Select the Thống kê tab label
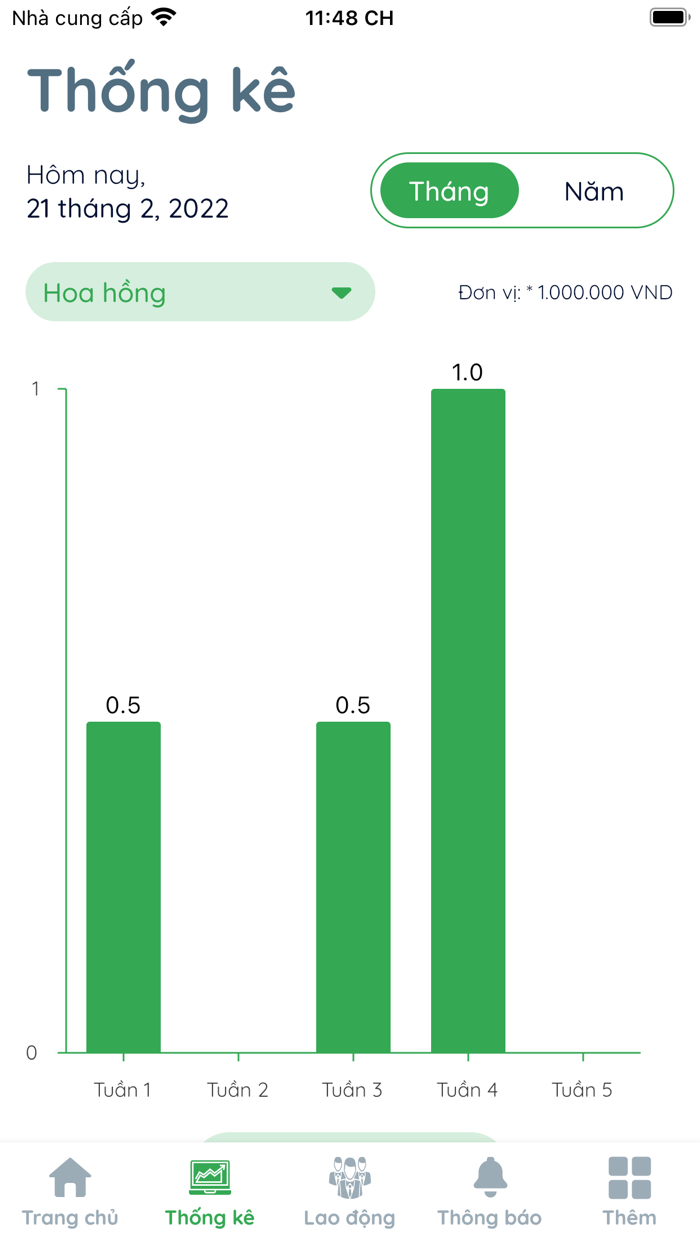Viewport: 700px width, 1244px height. pyautogui.click(x=210, y=1218)
